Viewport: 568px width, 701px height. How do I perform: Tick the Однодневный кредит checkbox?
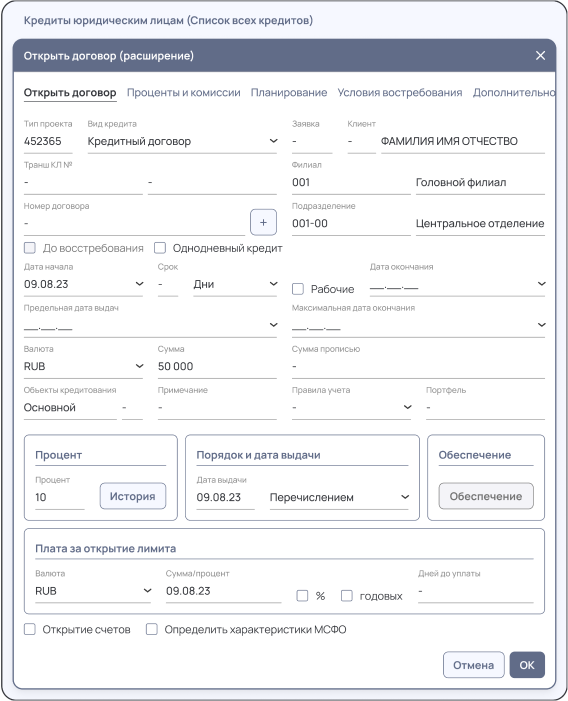(x=160, y=248)
